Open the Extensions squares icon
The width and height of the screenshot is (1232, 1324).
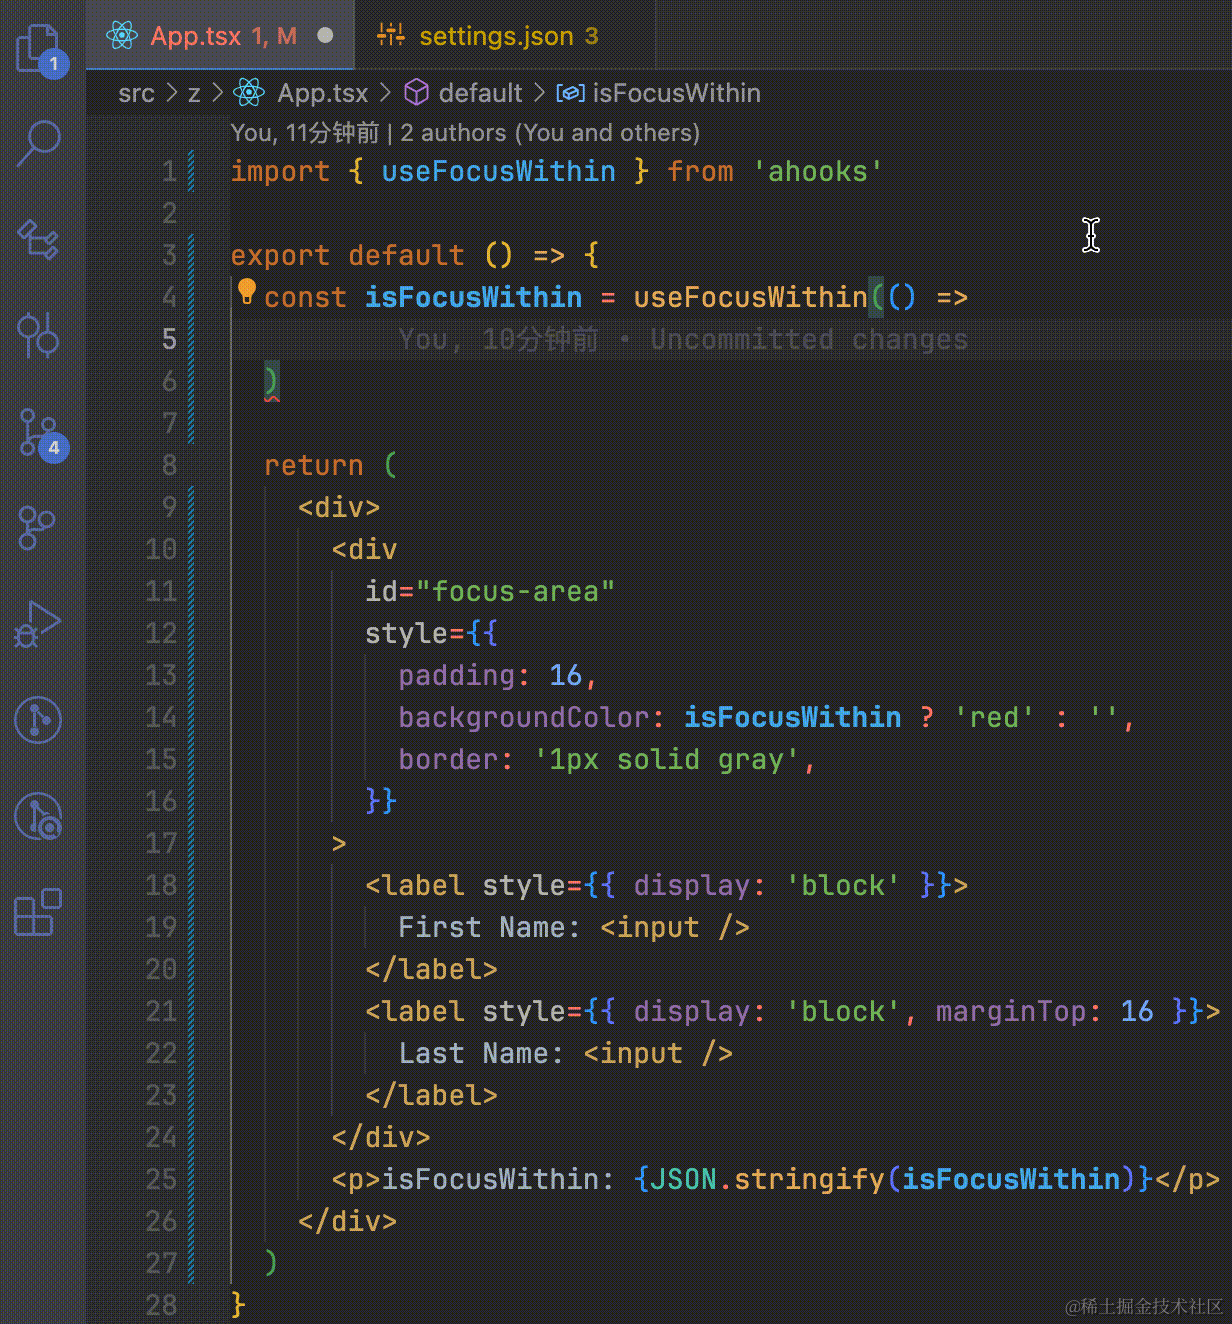[39, 912]
